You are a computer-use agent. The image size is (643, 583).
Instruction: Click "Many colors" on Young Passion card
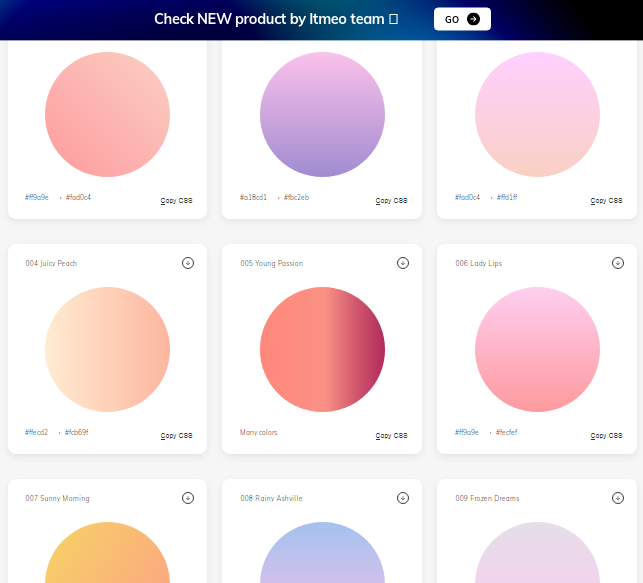tap(259, 433)
